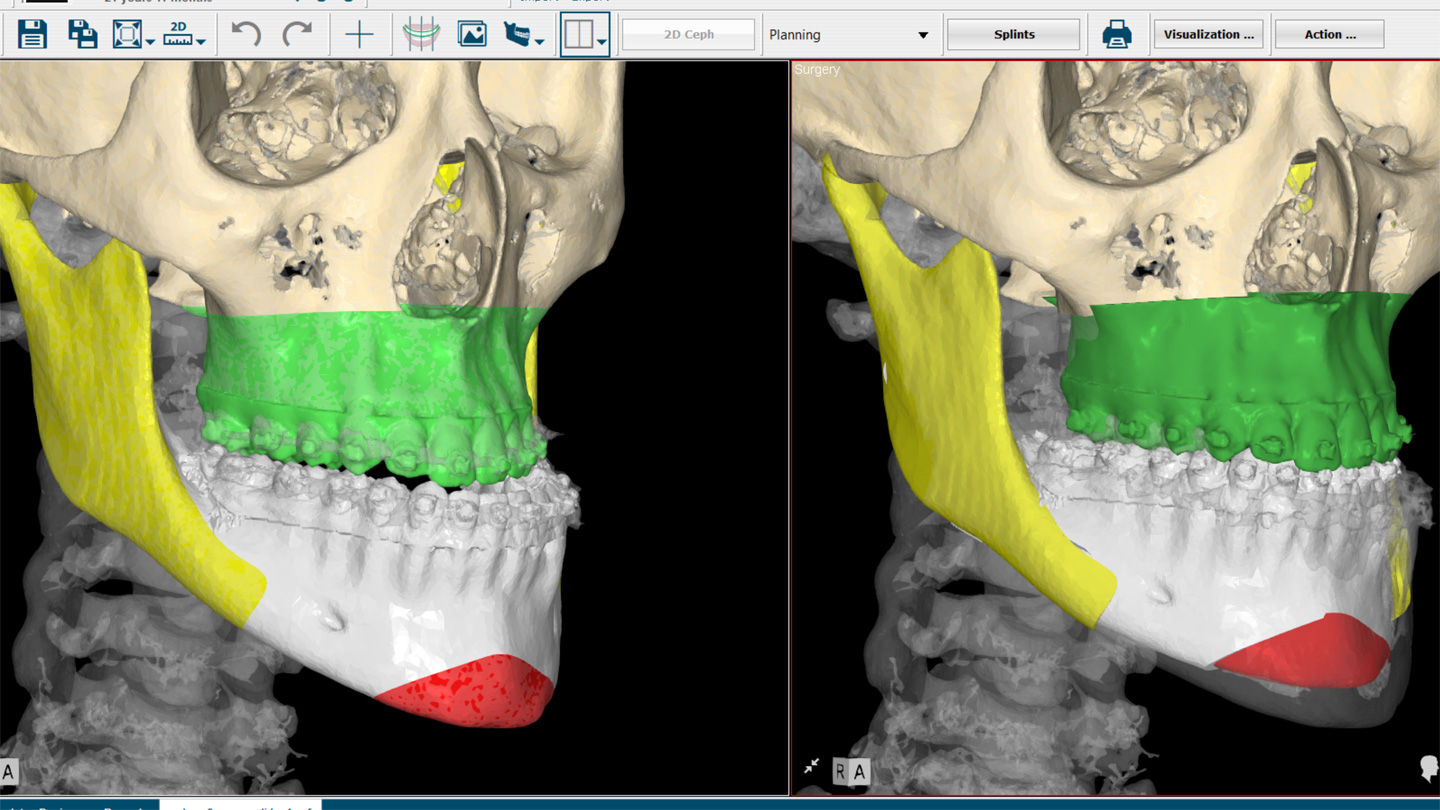Open the Planning dropdown
The image size is (1440, 810).
[x=851, y=33]
